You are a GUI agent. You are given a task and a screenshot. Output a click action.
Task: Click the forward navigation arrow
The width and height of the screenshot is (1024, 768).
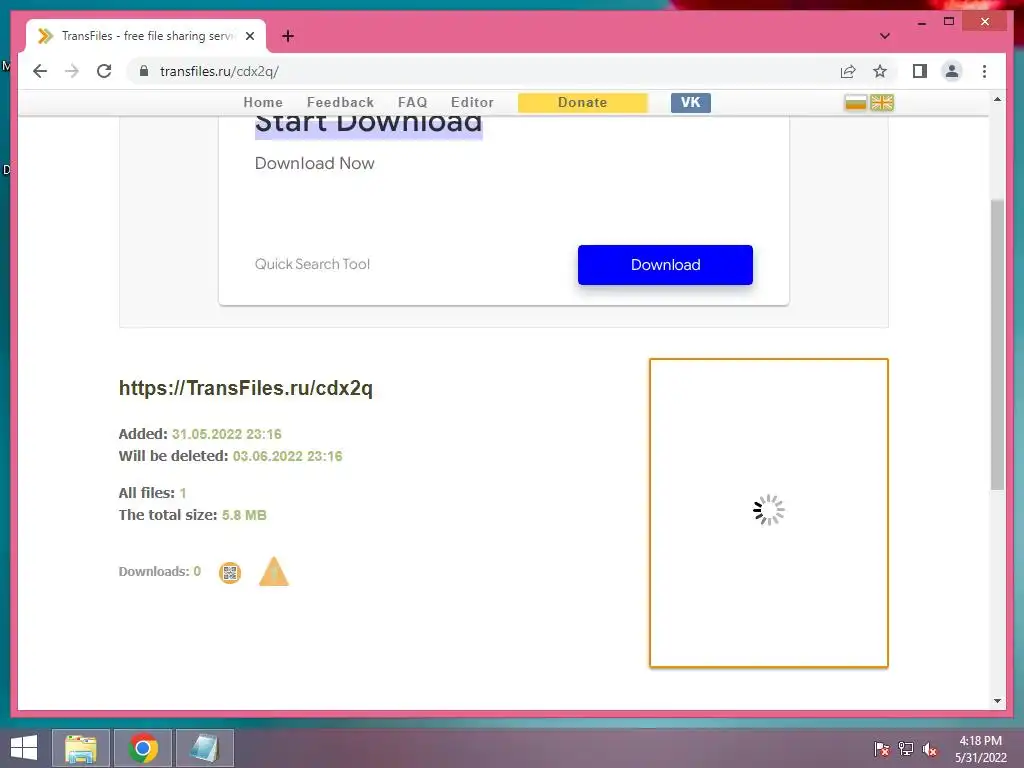[x=72, y=71]
